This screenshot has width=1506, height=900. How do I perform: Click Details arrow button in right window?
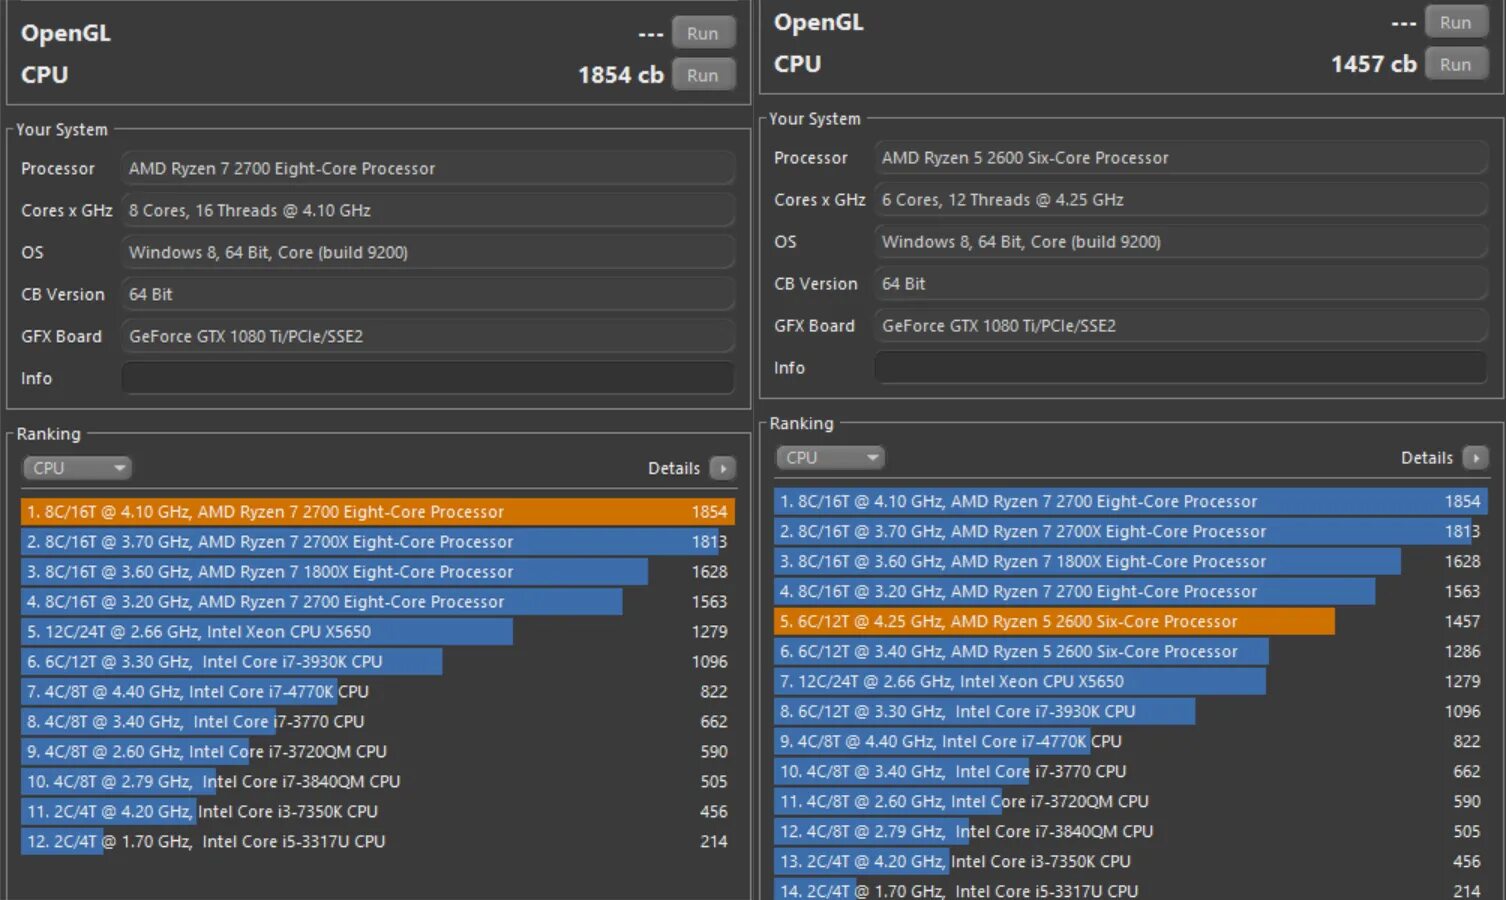pos(1475,457)
